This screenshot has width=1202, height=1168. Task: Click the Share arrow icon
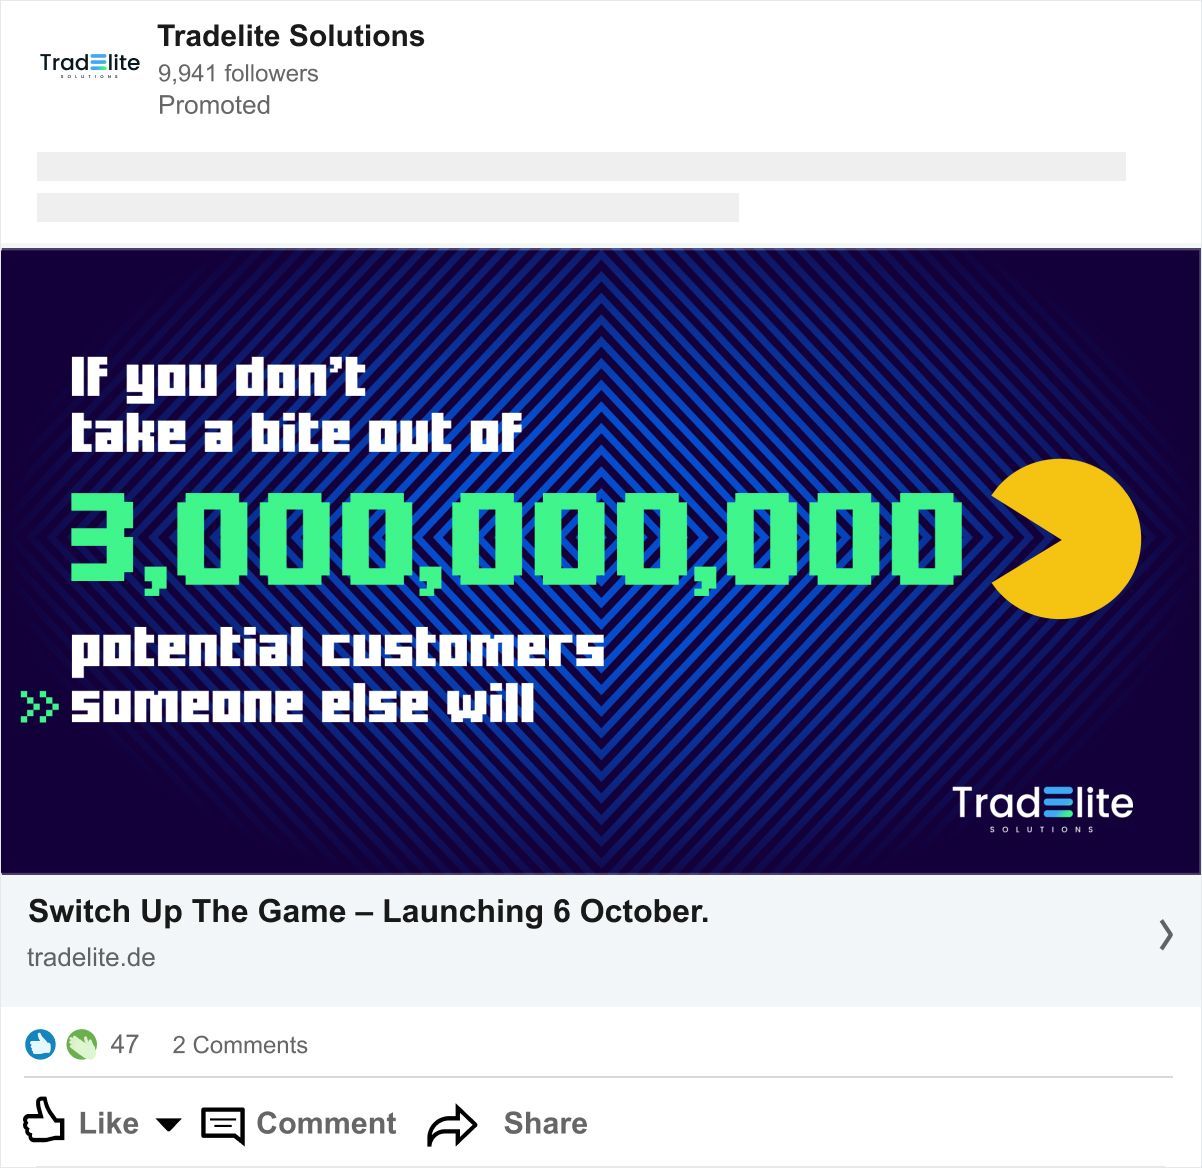tap(453, 1125)
